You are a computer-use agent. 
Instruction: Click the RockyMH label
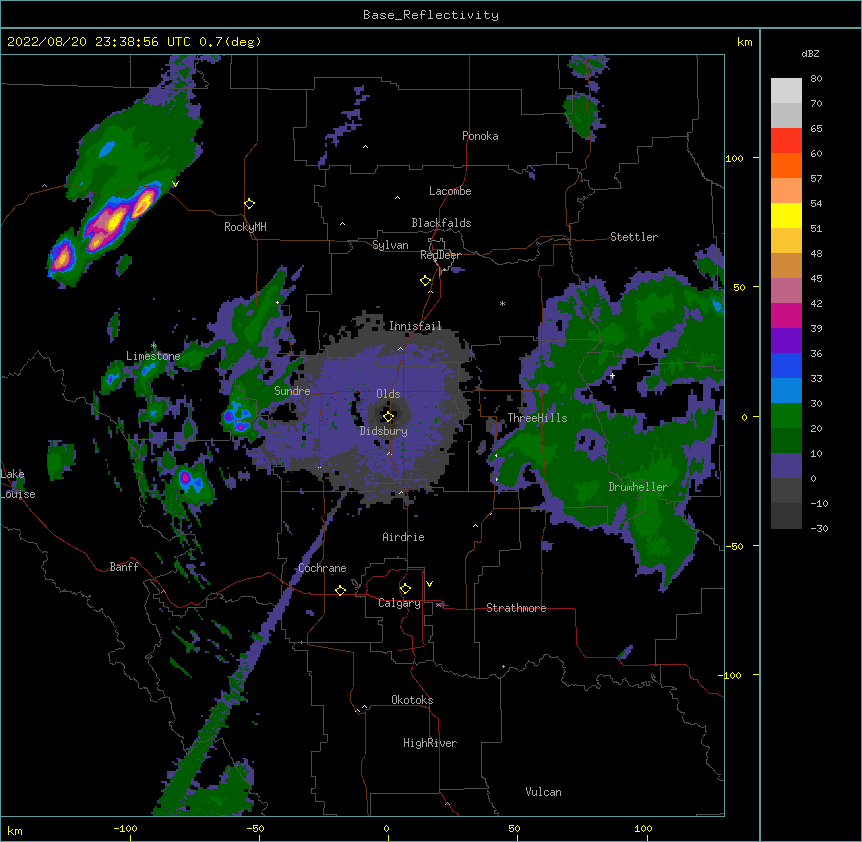point(245,227)
